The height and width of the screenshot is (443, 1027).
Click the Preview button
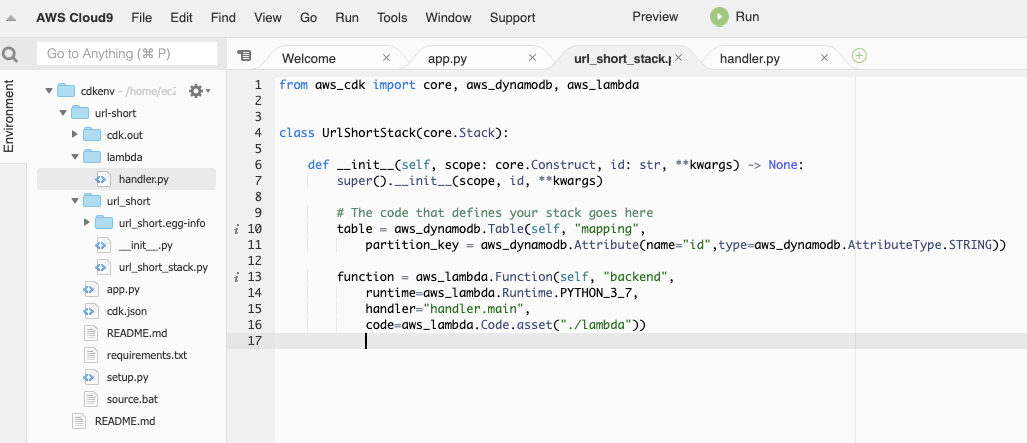pyautogui.click(x=655, y=17)
